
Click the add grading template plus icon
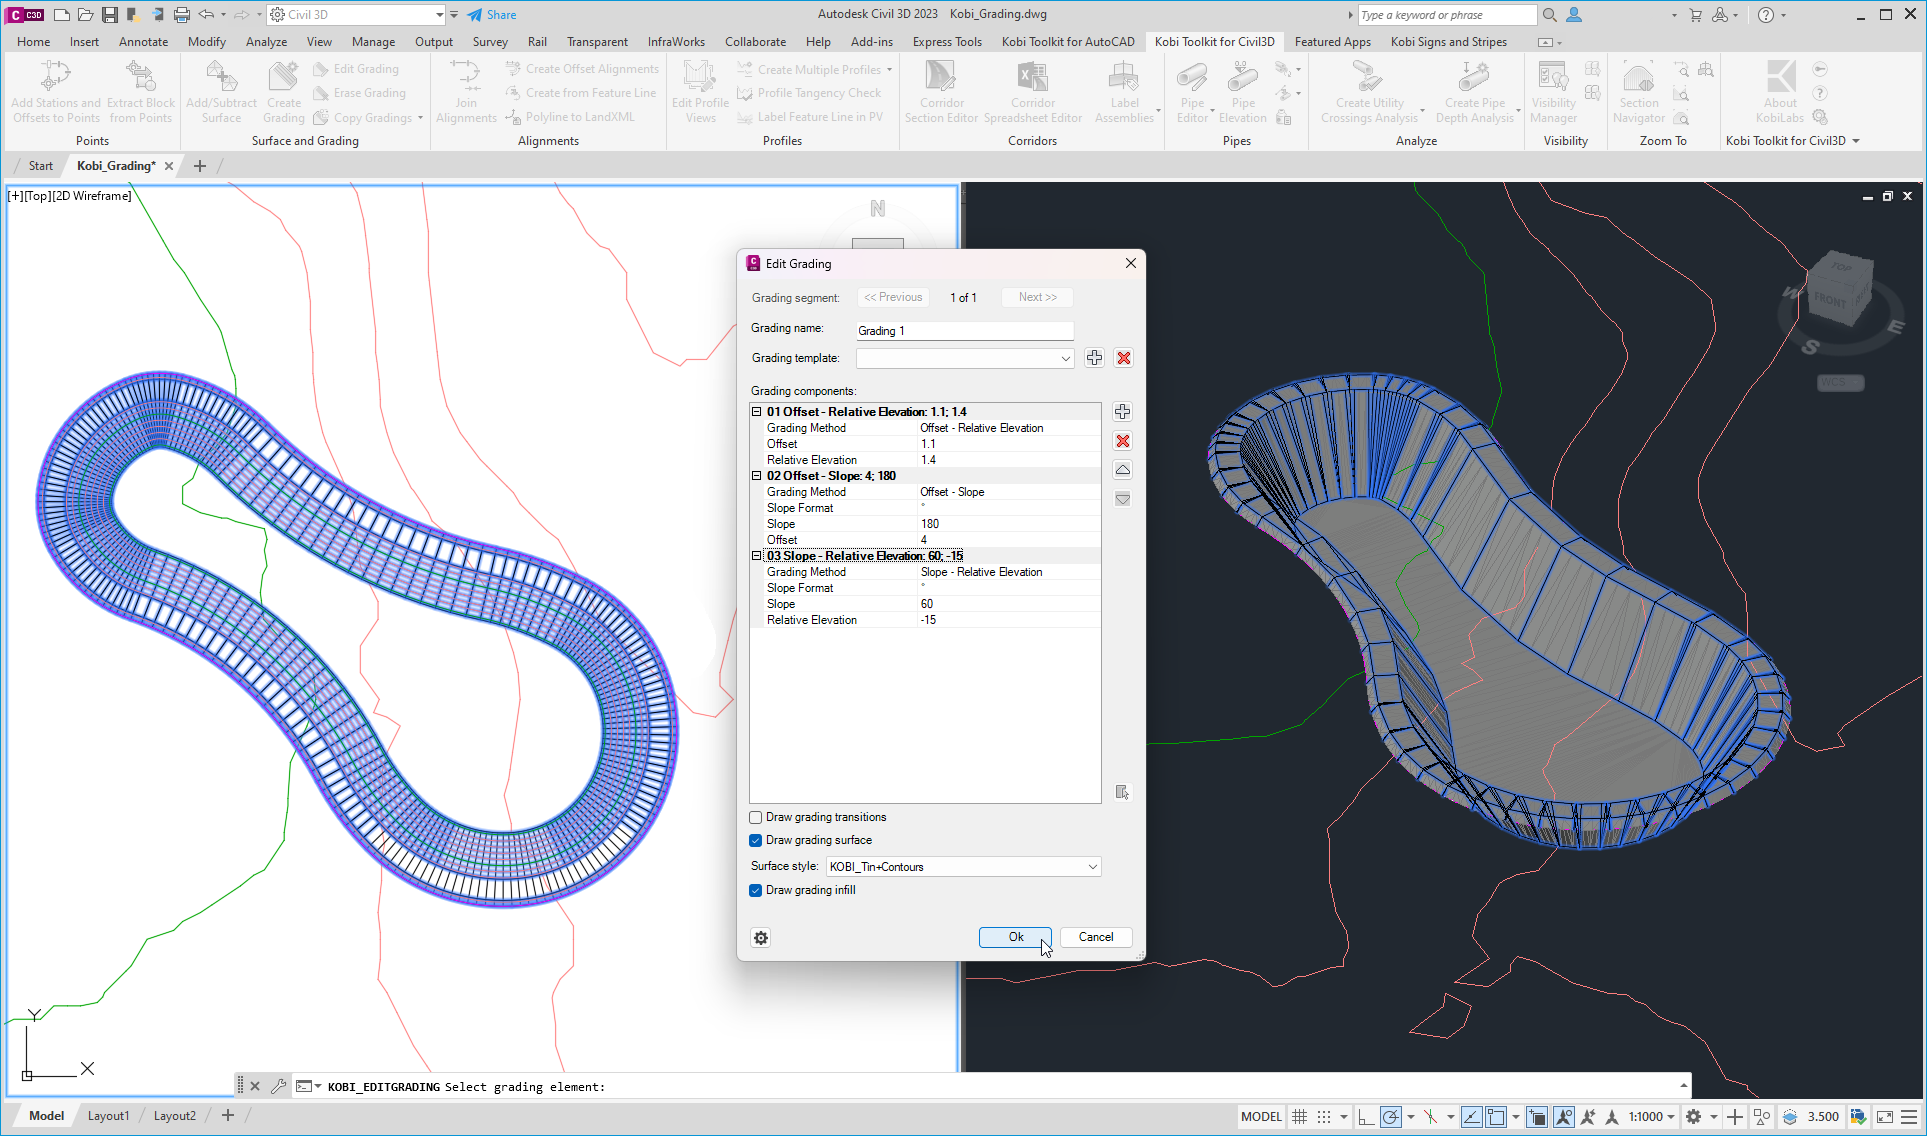tap(1094, 358)
